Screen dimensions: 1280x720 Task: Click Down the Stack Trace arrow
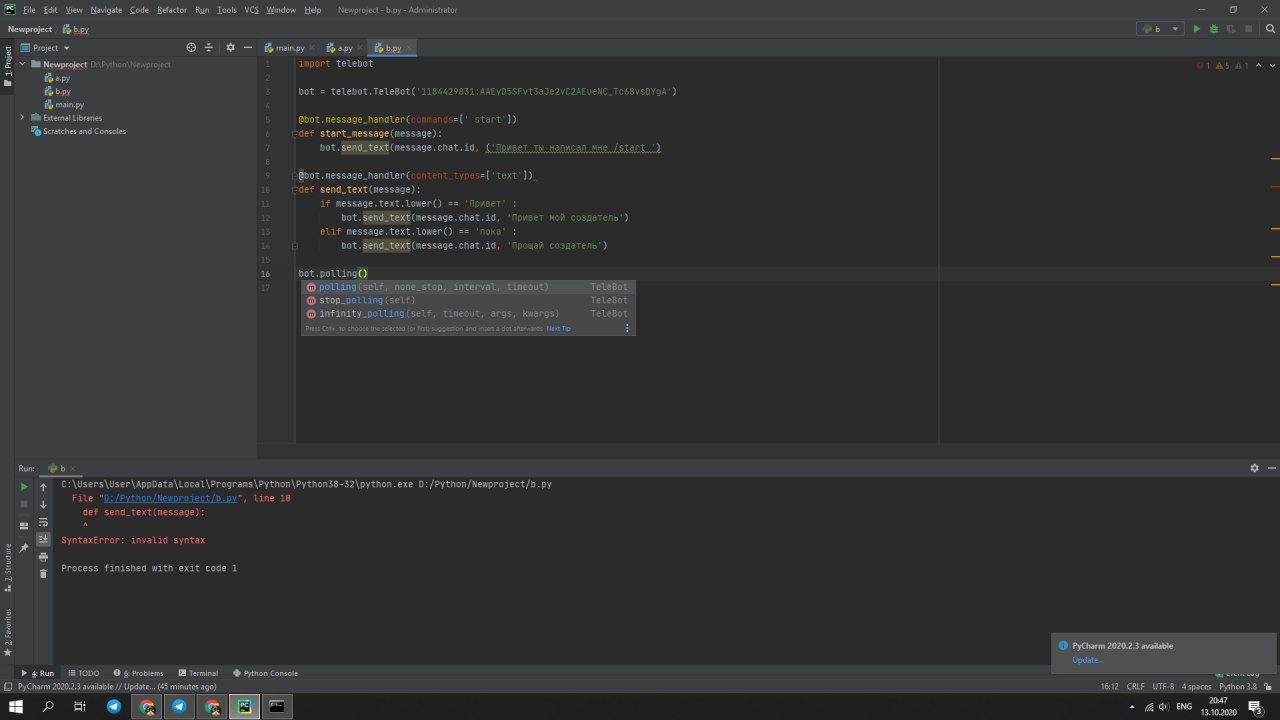[43, 504]
